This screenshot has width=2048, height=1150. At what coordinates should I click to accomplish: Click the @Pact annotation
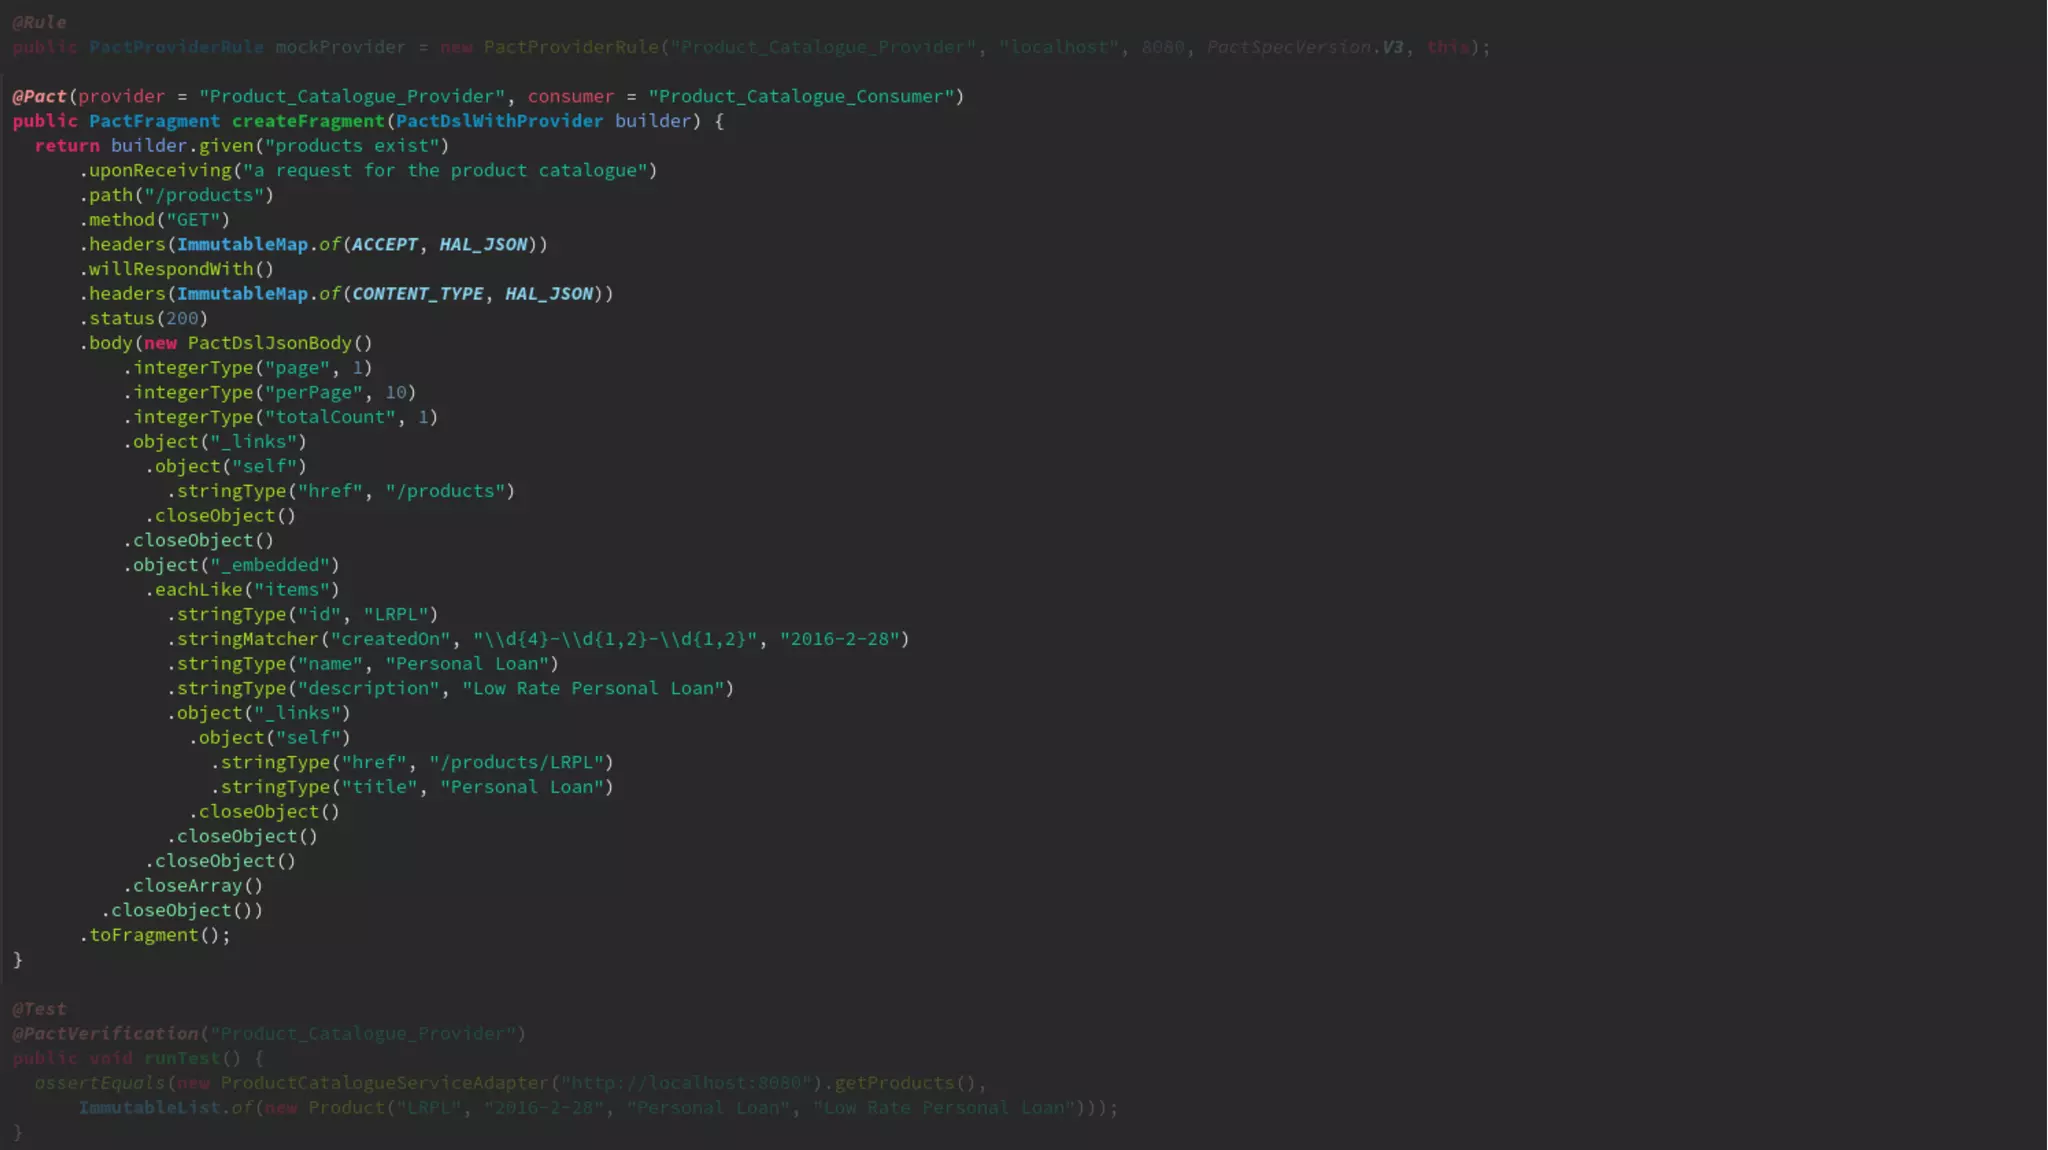(39, 96)
